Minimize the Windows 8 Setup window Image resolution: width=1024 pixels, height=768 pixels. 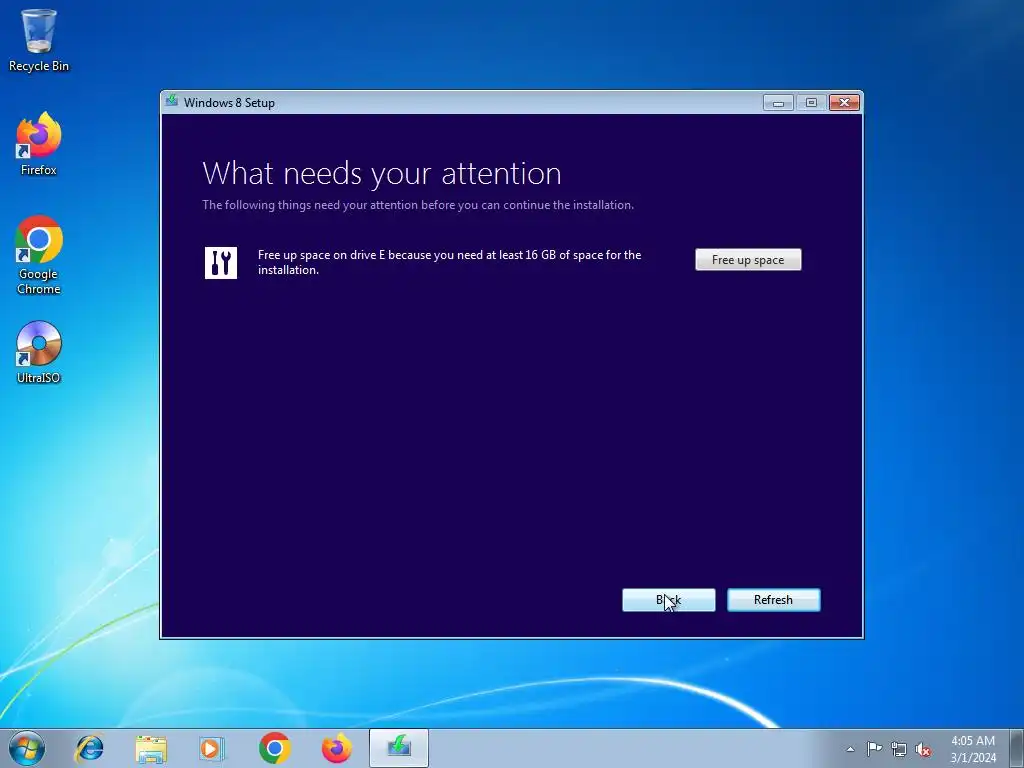pos(778,103)
